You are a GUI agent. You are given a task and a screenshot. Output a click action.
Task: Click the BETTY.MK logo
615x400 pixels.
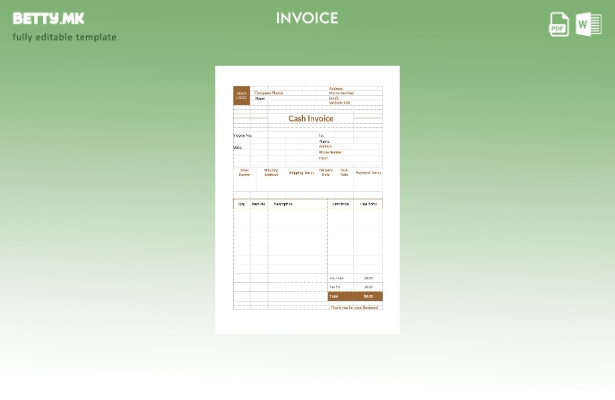tap(49, 18)
